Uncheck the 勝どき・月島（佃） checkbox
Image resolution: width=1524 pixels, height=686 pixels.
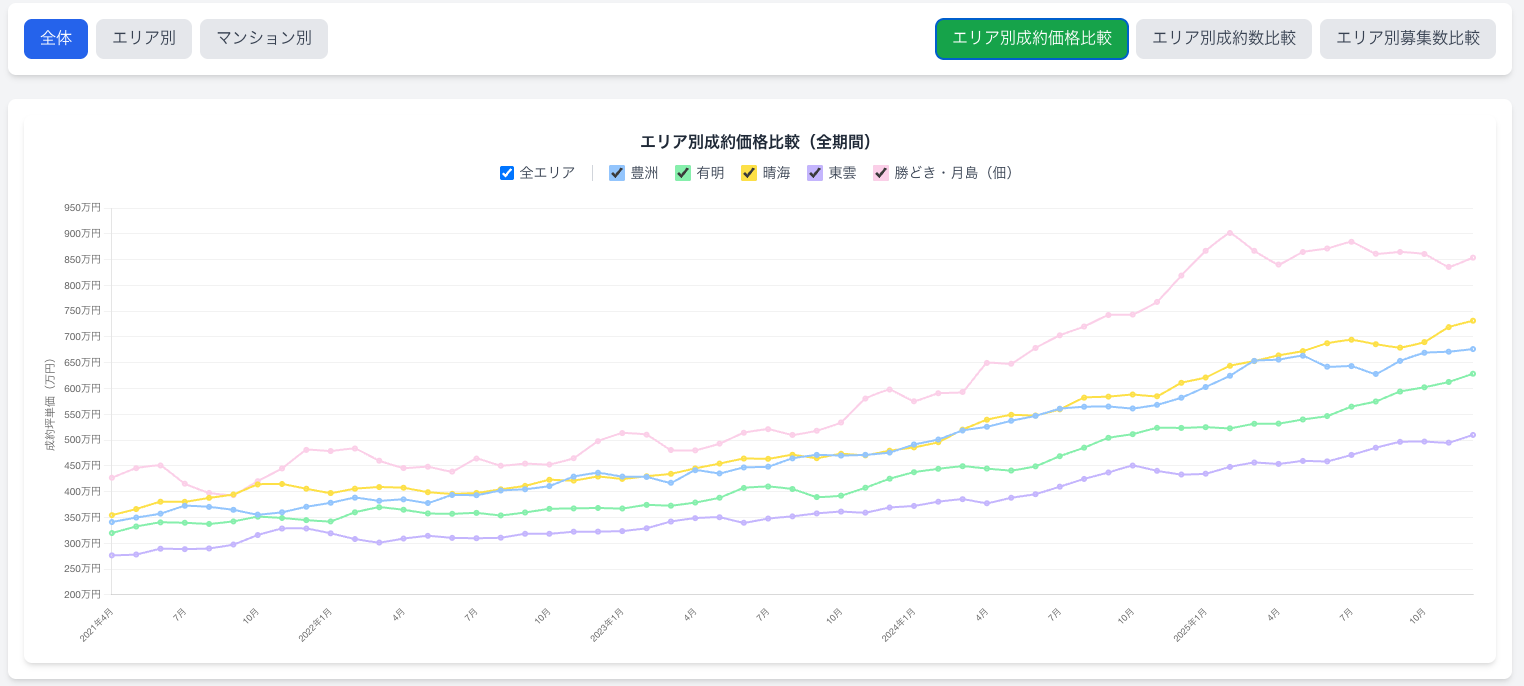pos(881,173)
